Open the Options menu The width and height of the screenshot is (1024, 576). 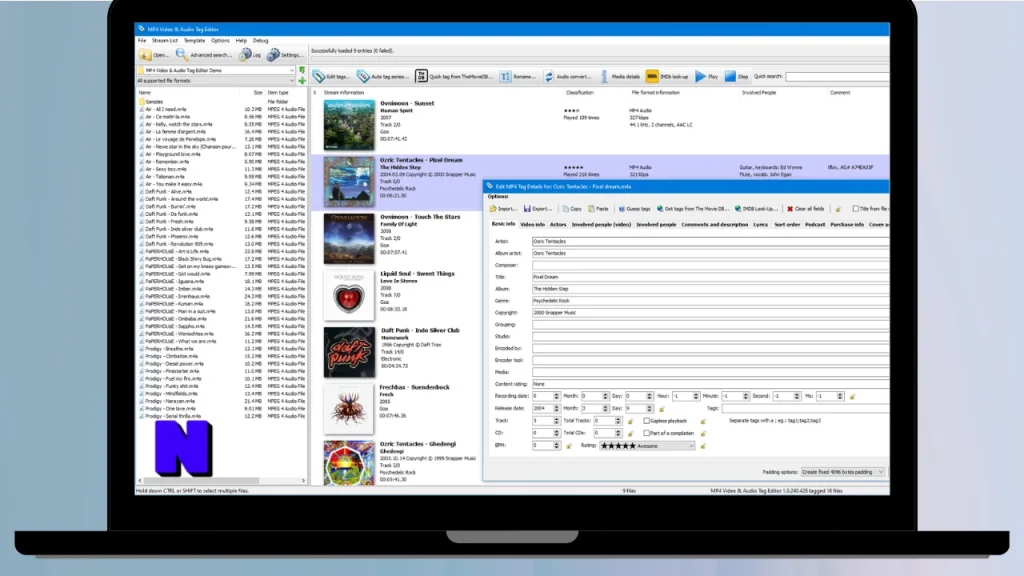pos(220,40)
